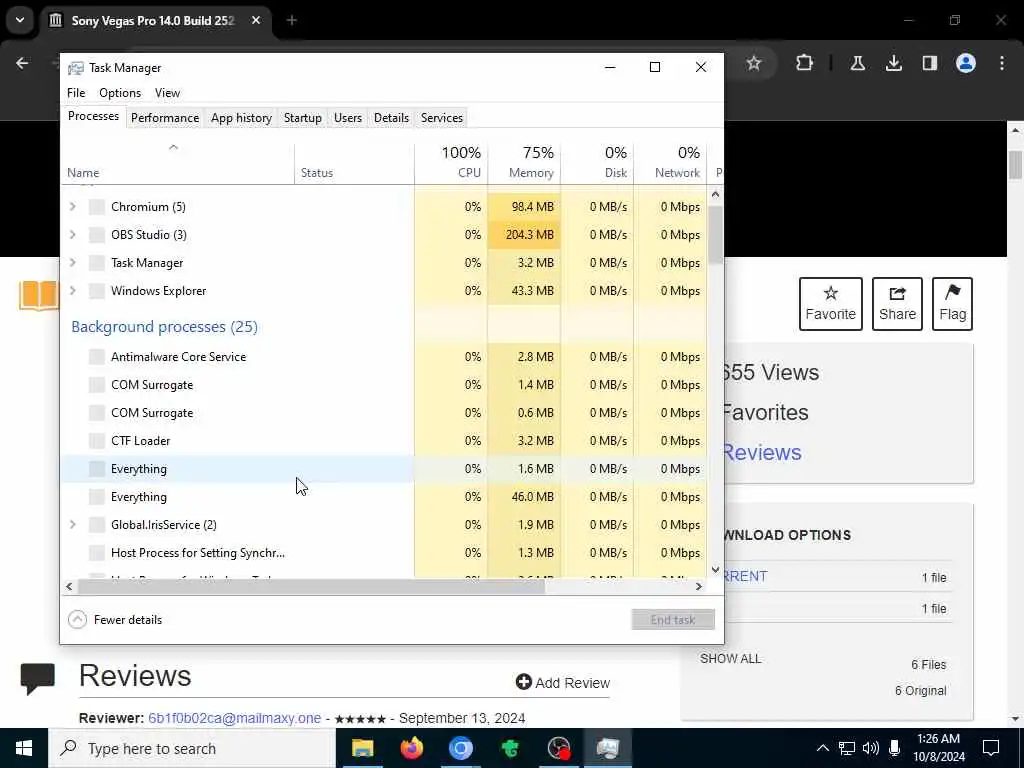Screen dimensions: 1024x768
Task: Sort by Name column header
Action: tap(178, 163)
